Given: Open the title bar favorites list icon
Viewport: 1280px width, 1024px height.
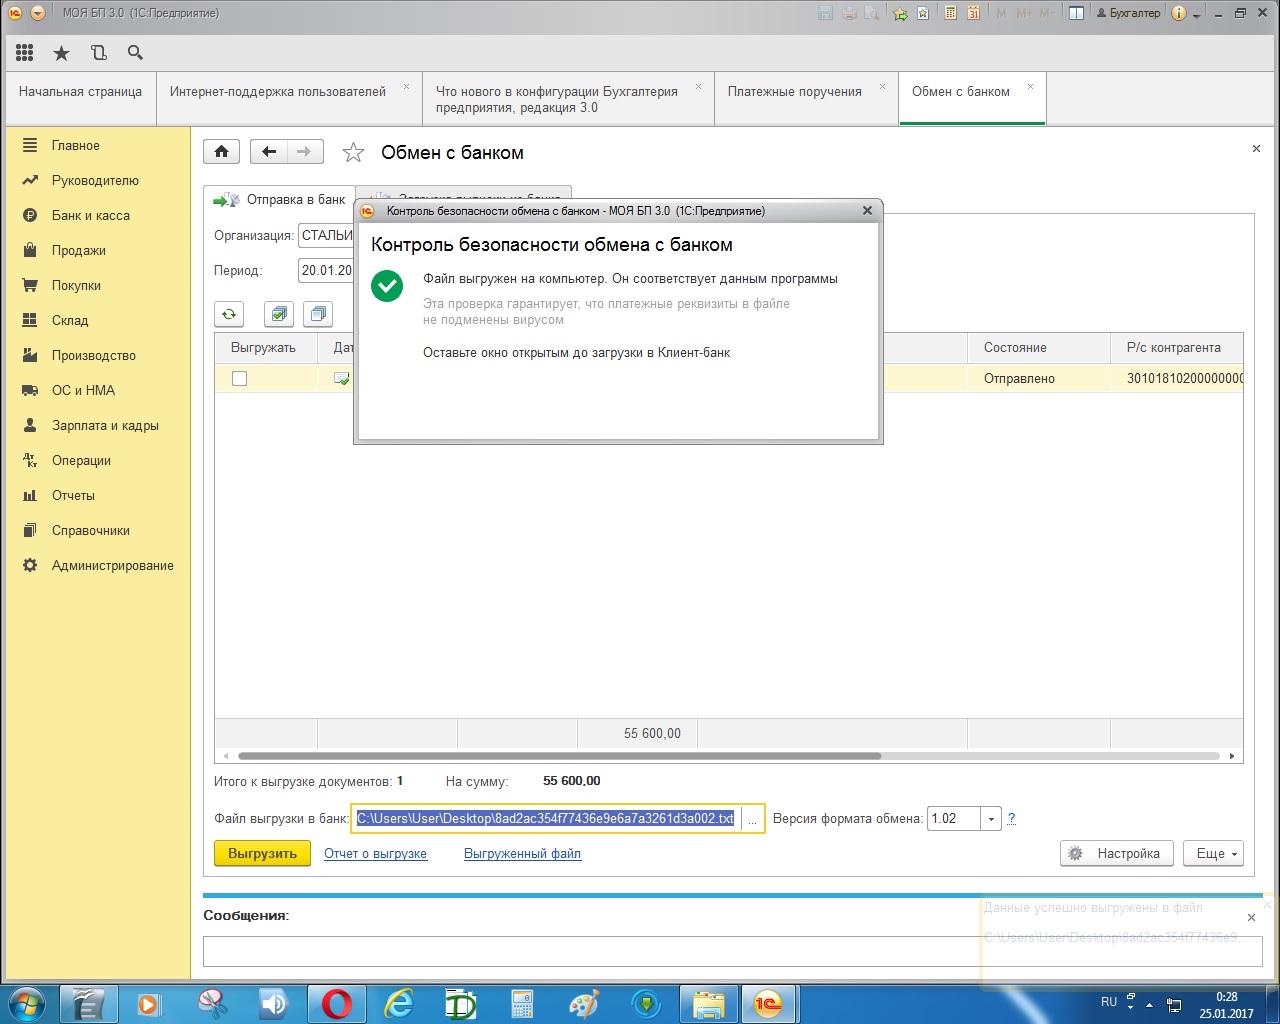Looking at the screenshot, I should [x=923, y=13].
